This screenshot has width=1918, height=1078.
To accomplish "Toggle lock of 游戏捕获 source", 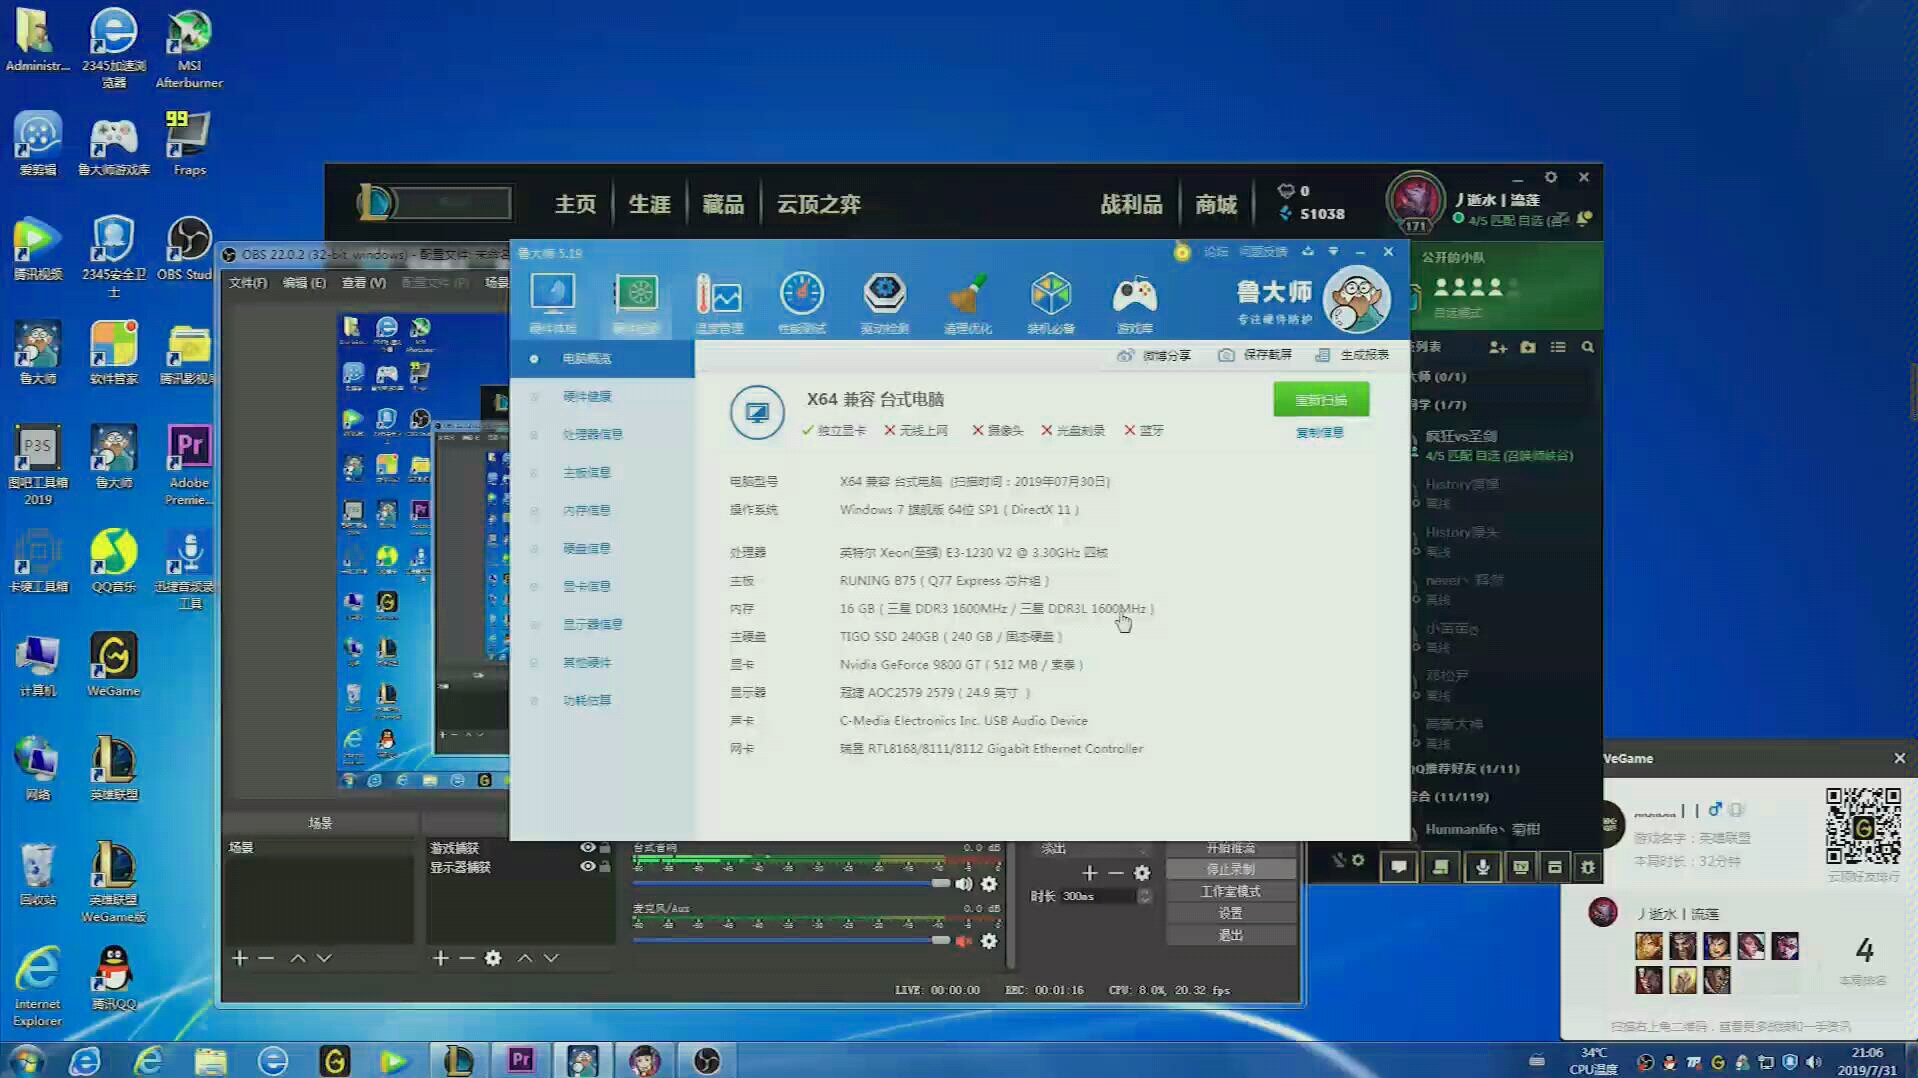I will [x=605, y=847].
